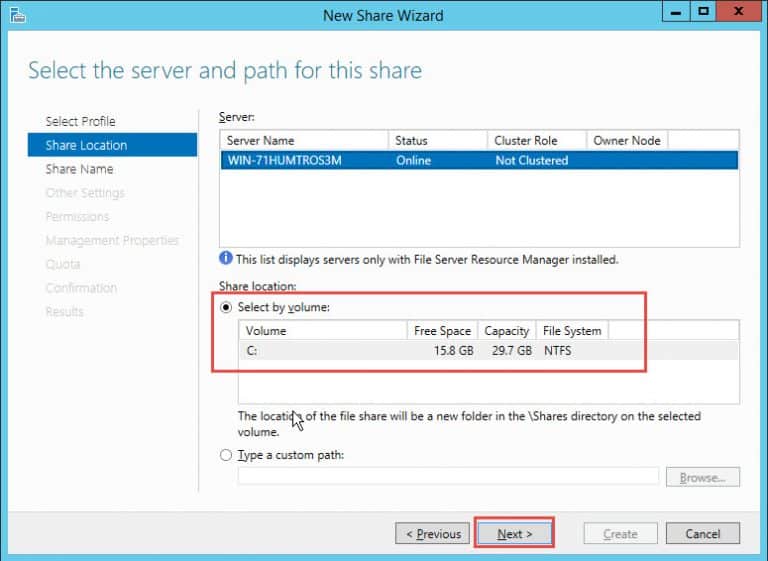Image resolution: width=768 pixels, height=561 pixels.
Task: Click the blue information icon below the server list
Action: click(226, 260)
